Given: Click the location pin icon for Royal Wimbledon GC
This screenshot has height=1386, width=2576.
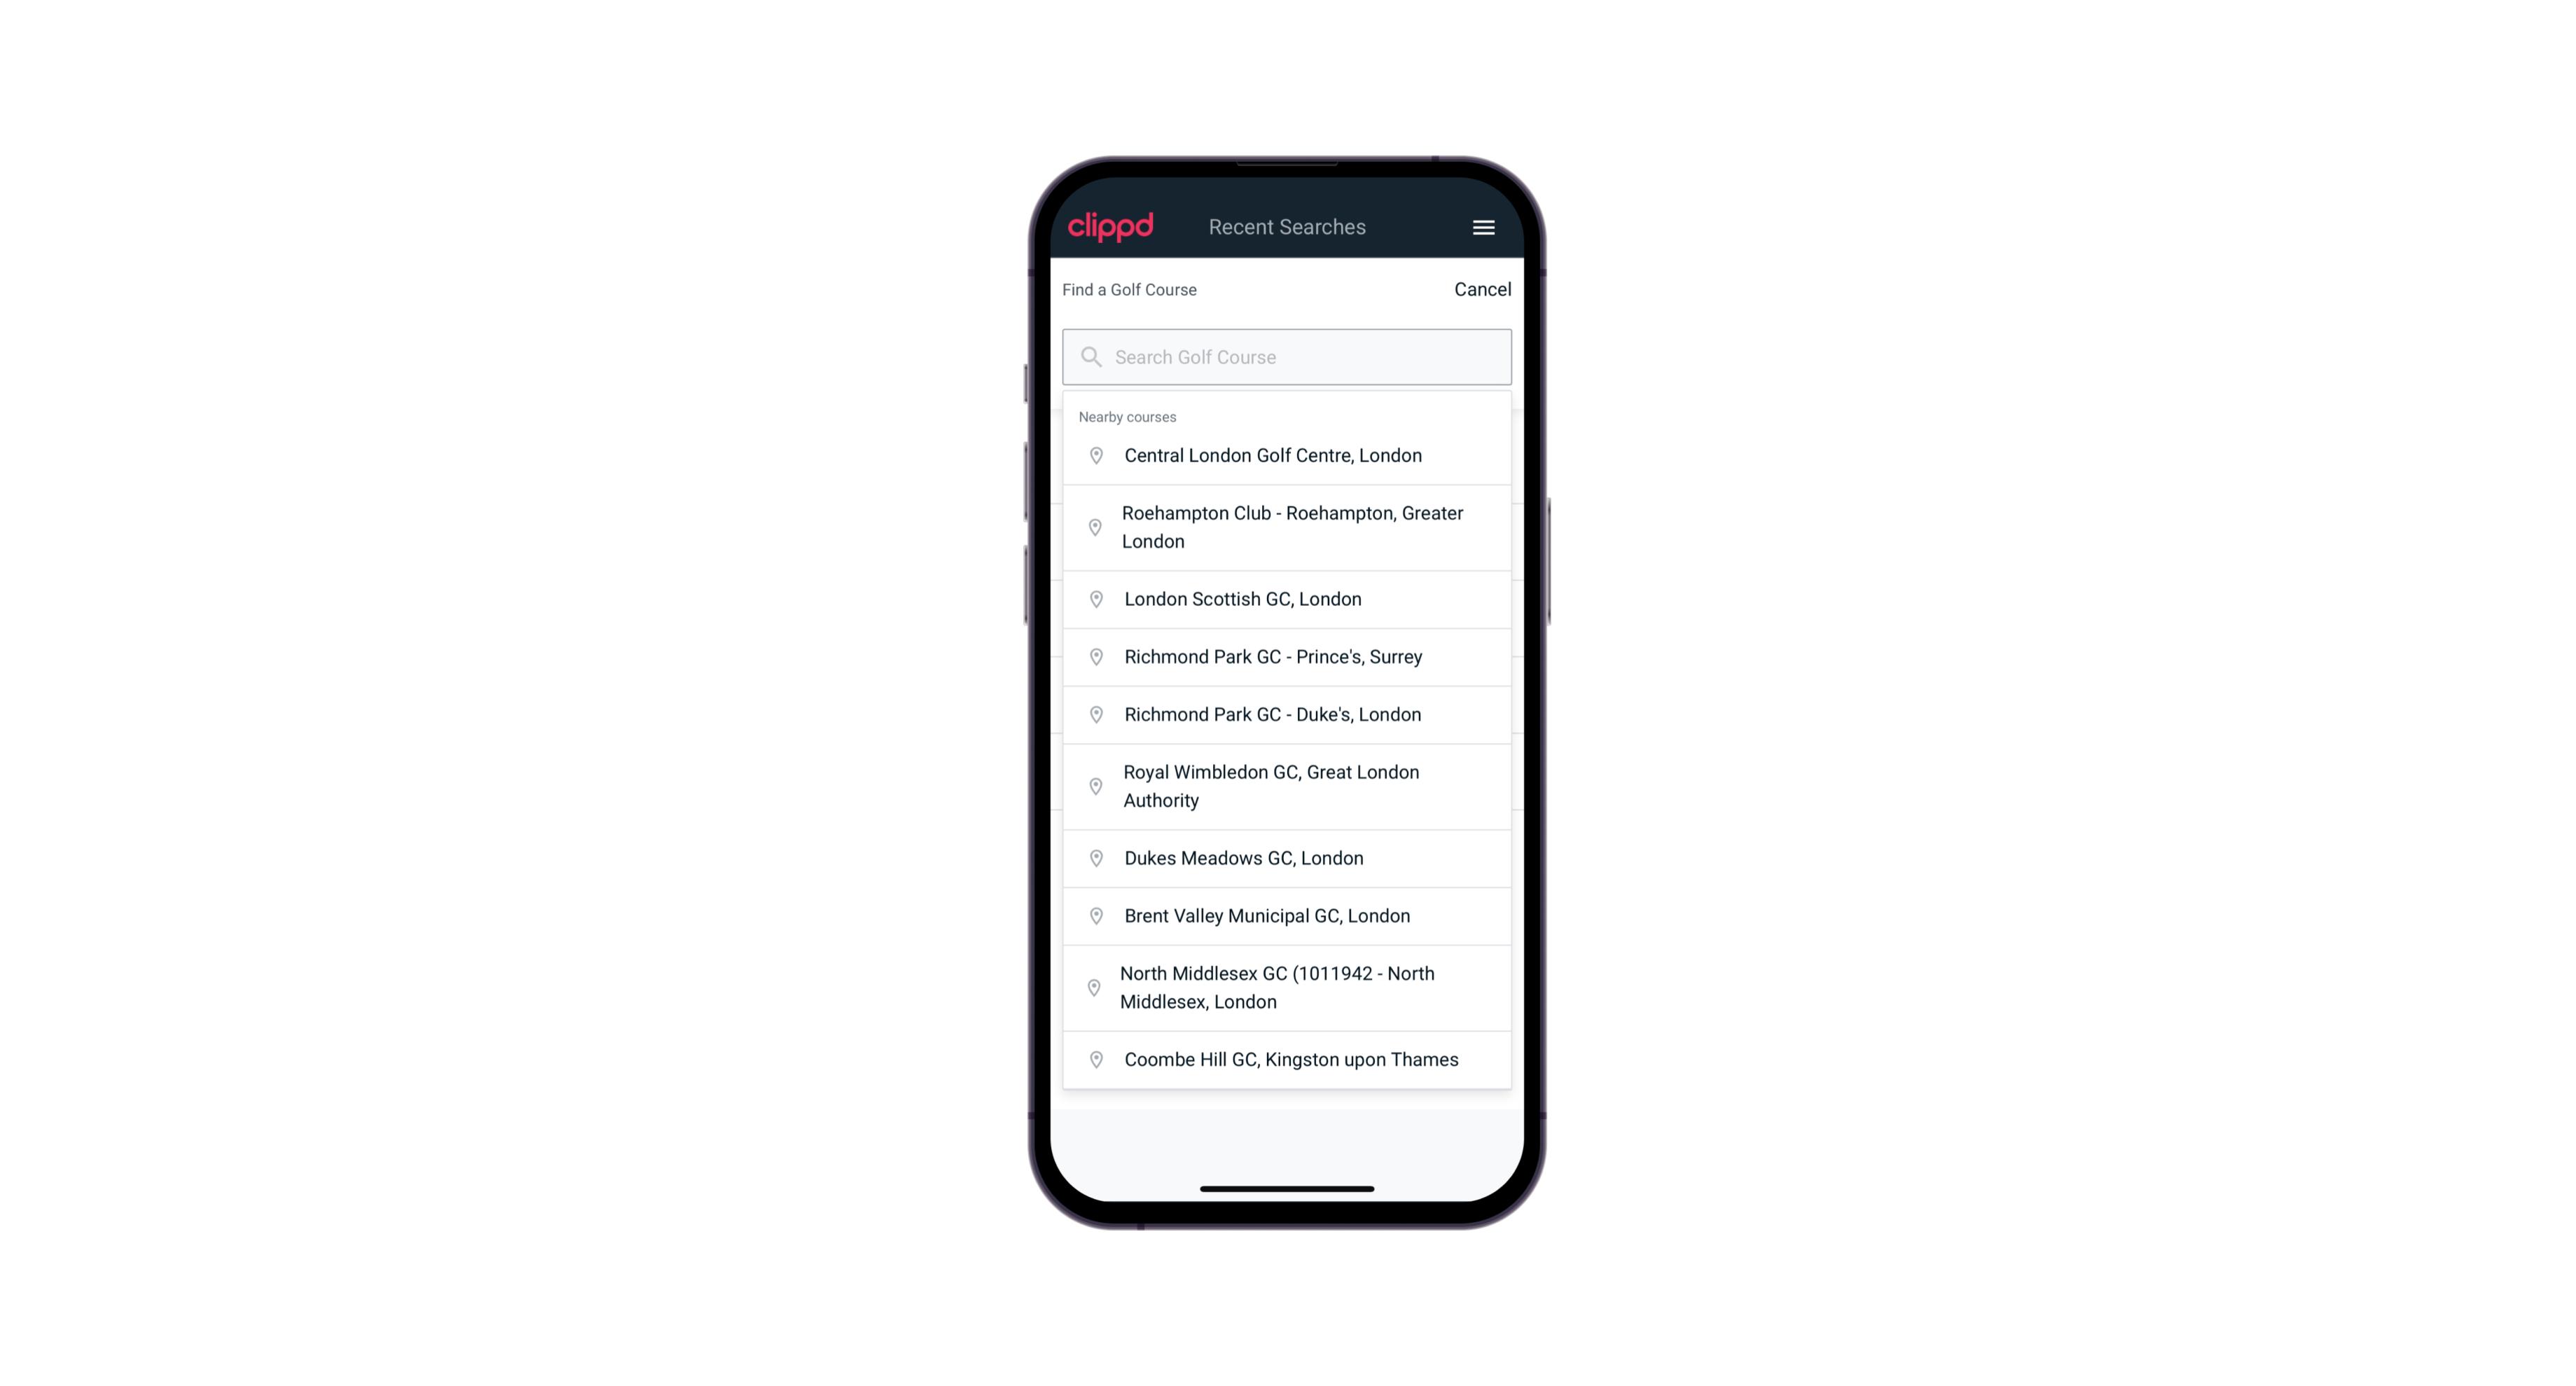Looking at the screenshot, I should click(x=1093, y=785).
